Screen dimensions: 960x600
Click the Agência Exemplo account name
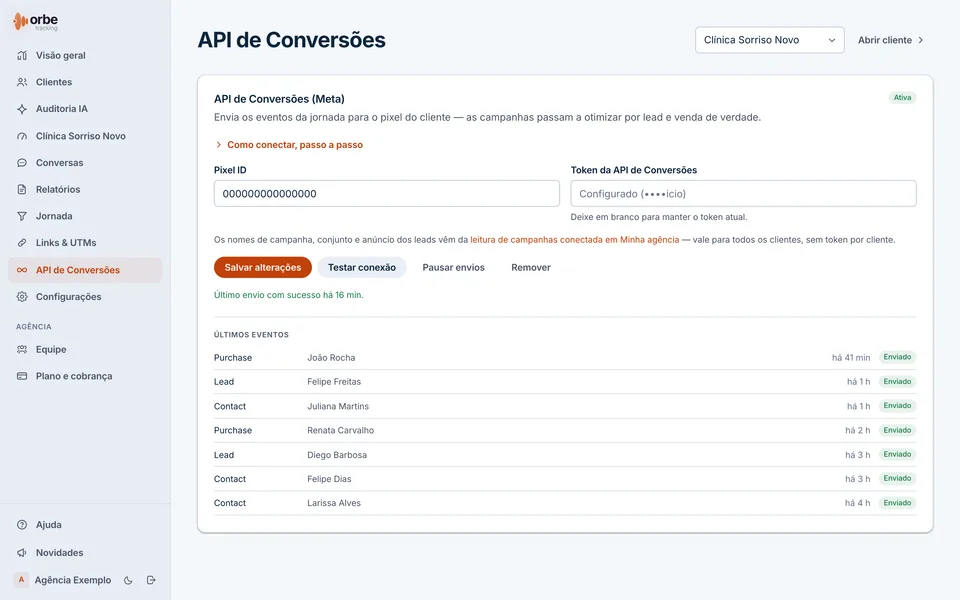tap(73, 580)
